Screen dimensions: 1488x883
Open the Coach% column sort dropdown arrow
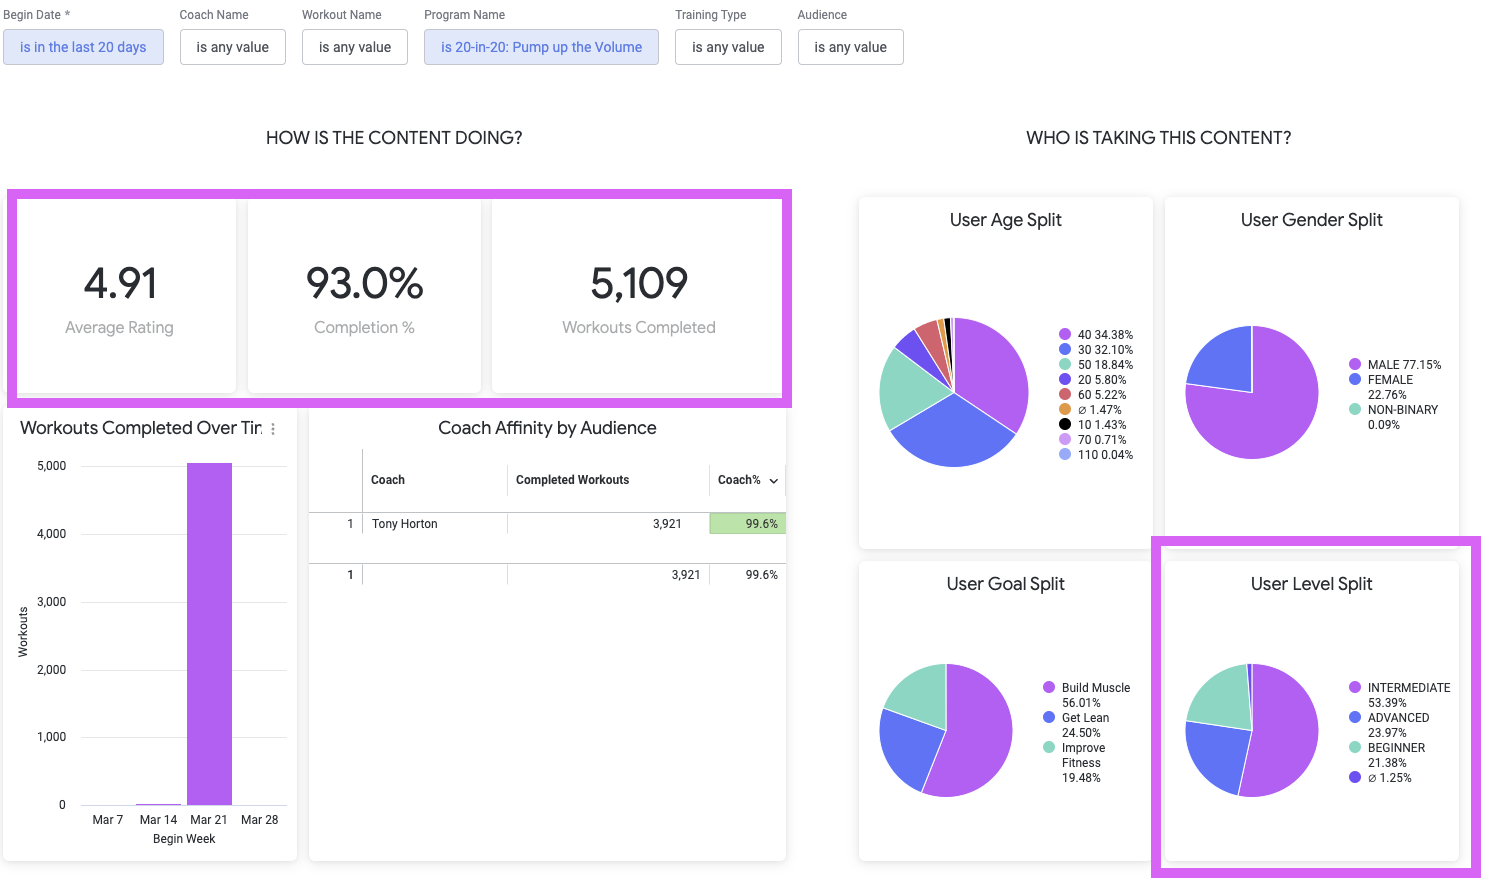click(x=774, y=481)
